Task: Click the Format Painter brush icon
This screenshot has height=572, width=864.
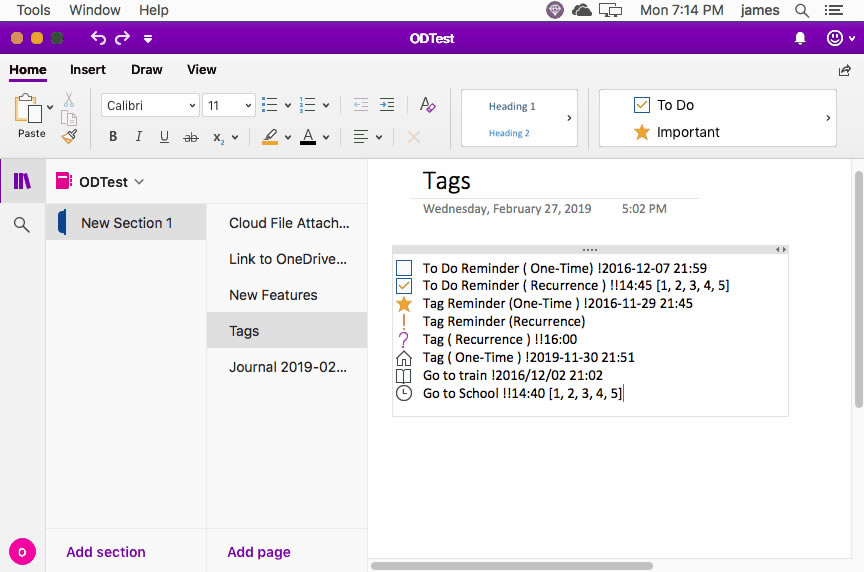Action: [x=69, y=137]
